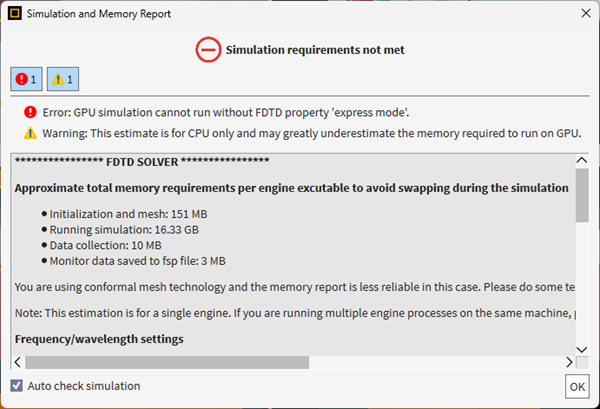This screenshot has width=600, height=409.
Task: Click the vertical scrollbar thumb in report
Action: tap(581, 195)
